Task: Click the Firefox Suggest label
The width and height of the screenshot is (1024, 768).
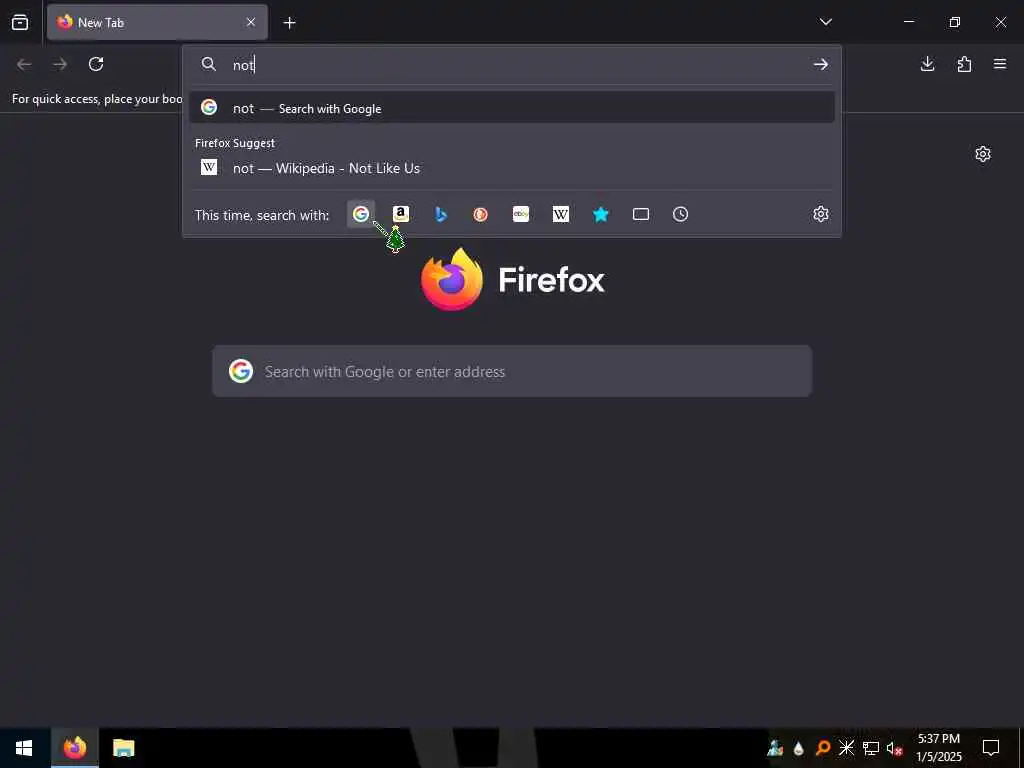Action: 235,143
